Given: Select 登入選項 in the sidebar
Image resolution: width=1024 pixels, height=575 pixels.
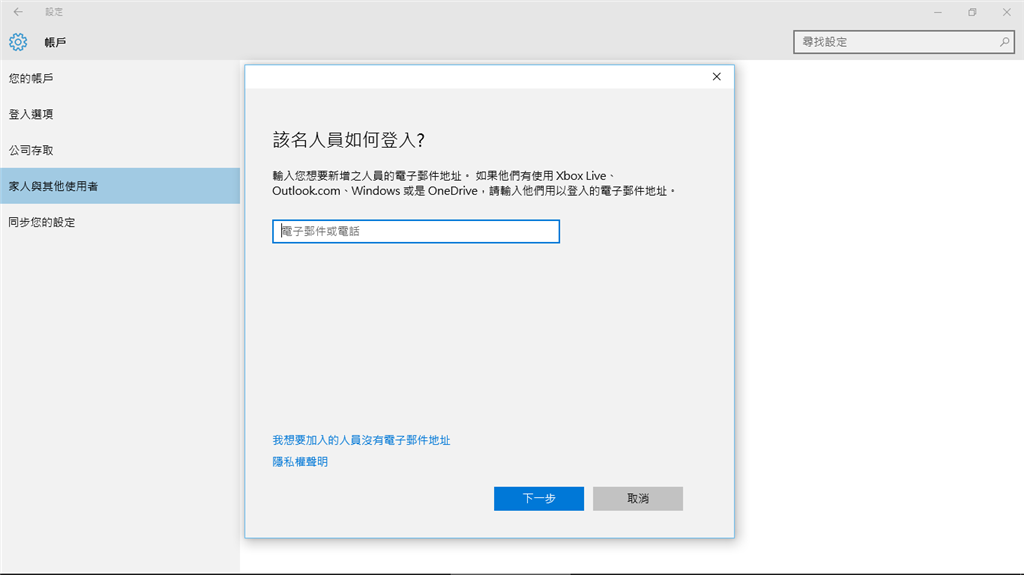Looking at the screenshot, I should (x=120, y=114).
